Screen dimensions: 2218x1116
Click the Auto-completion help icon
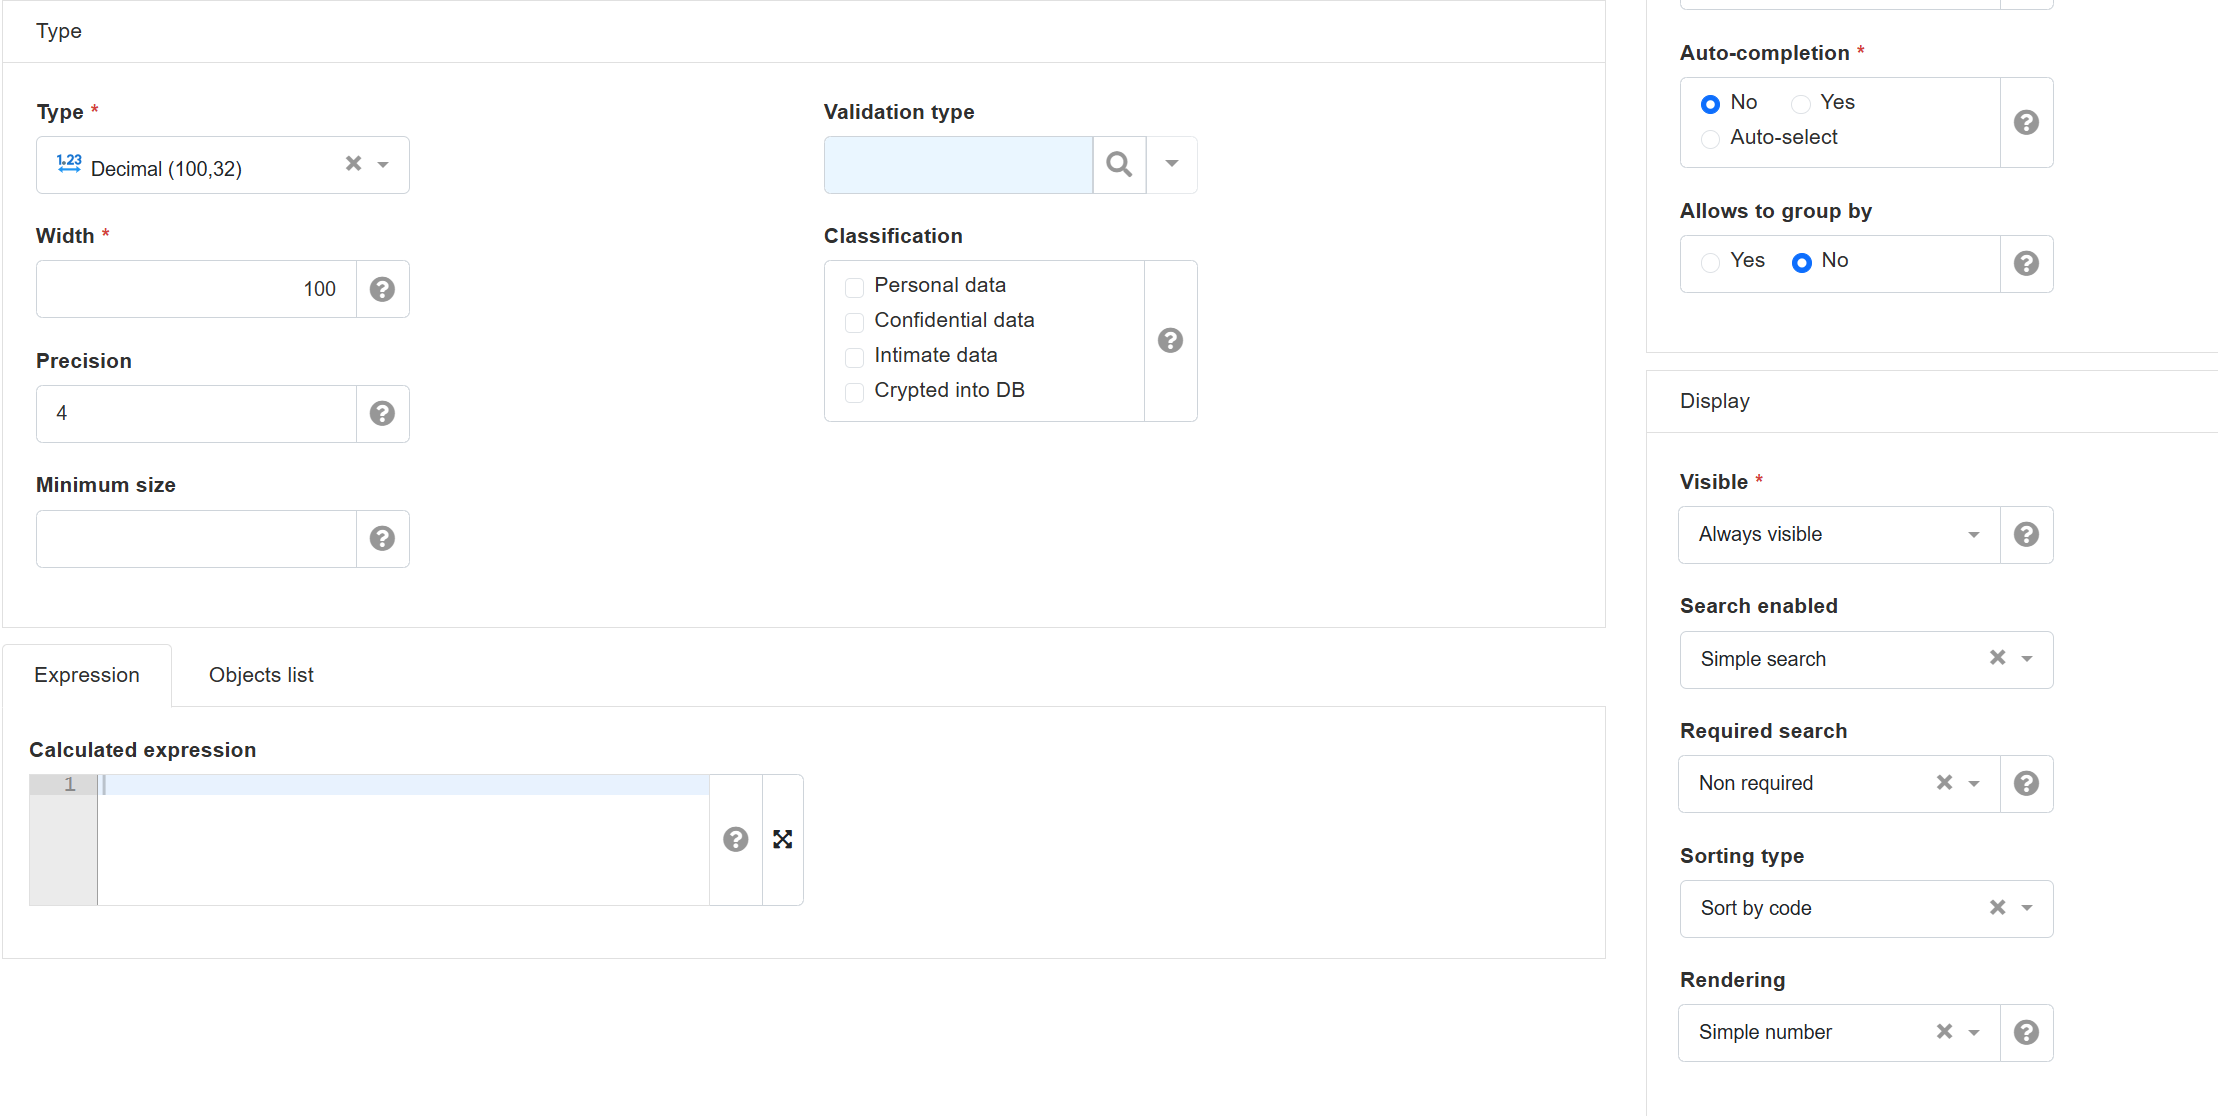point(2026,123)
